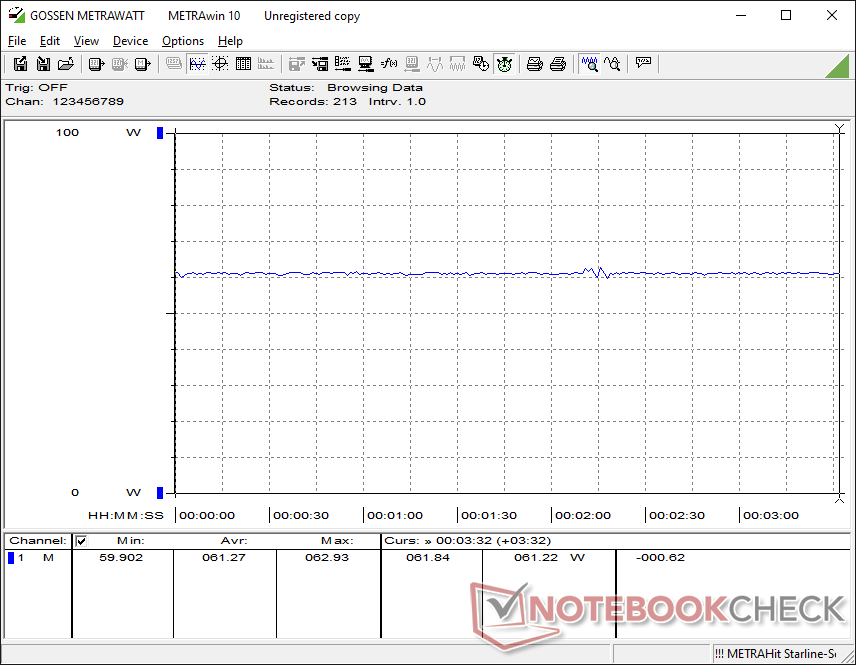The image size is (856, 665).
Task: Click the METRAHit Starline status bar text
Action: click(775, 654)
